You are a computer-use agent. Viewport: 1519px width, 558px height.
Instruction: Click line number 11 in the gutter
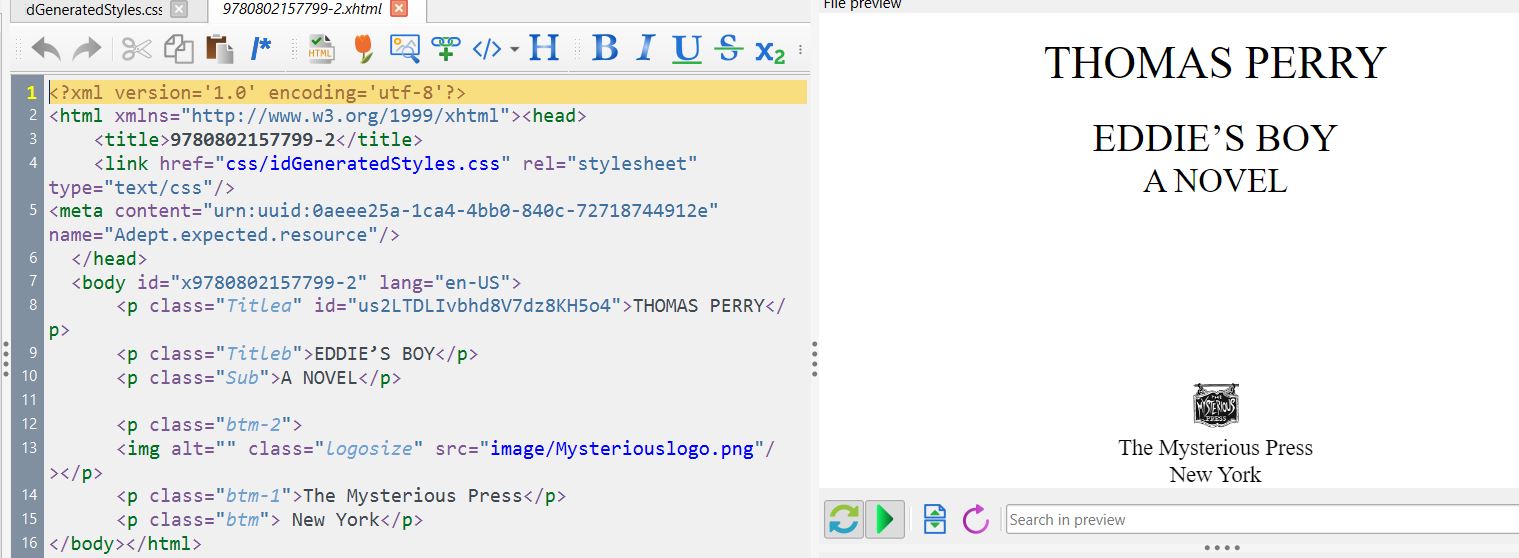31,401
